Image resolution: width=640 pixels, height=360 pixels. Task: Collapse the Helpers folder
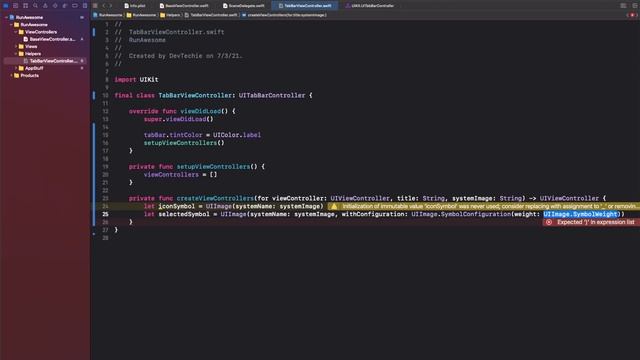tap(16, 54)
